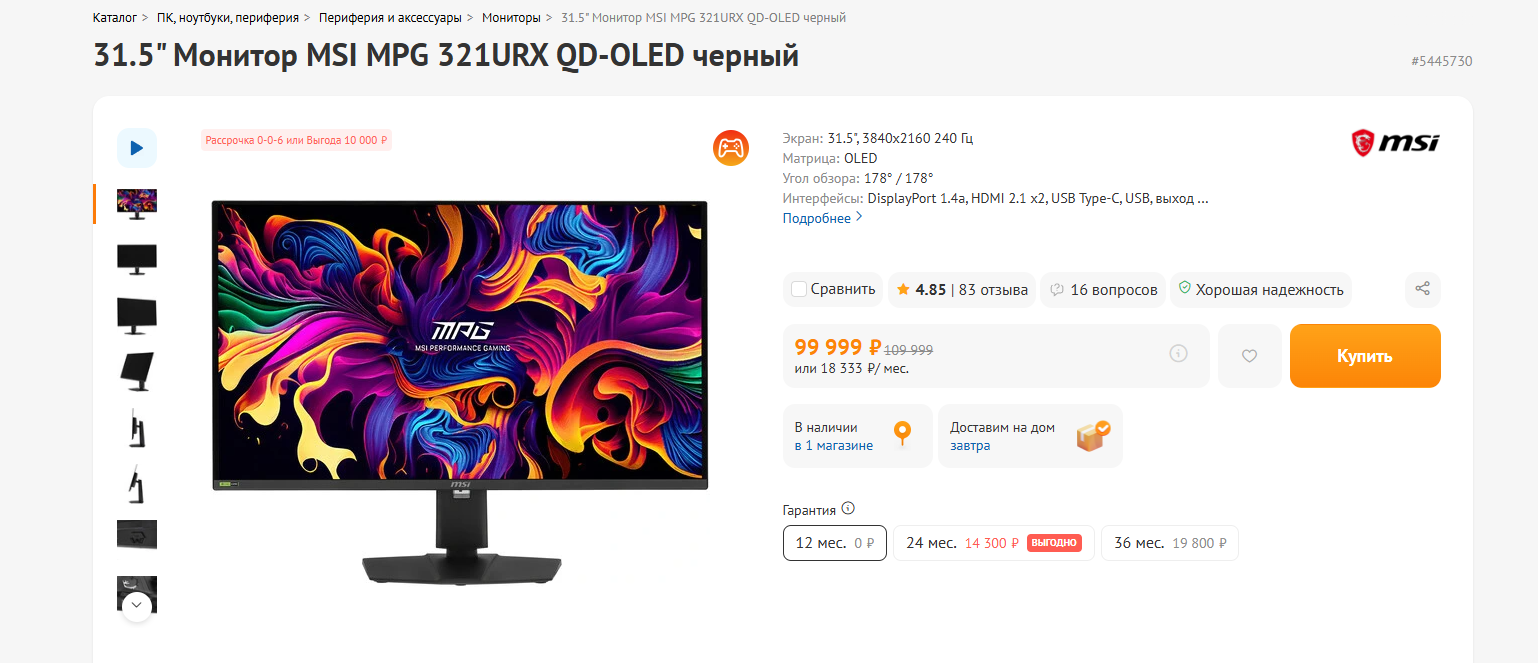
Task: Open the 83 отзыва reviews link
Action: coord(993,290)
